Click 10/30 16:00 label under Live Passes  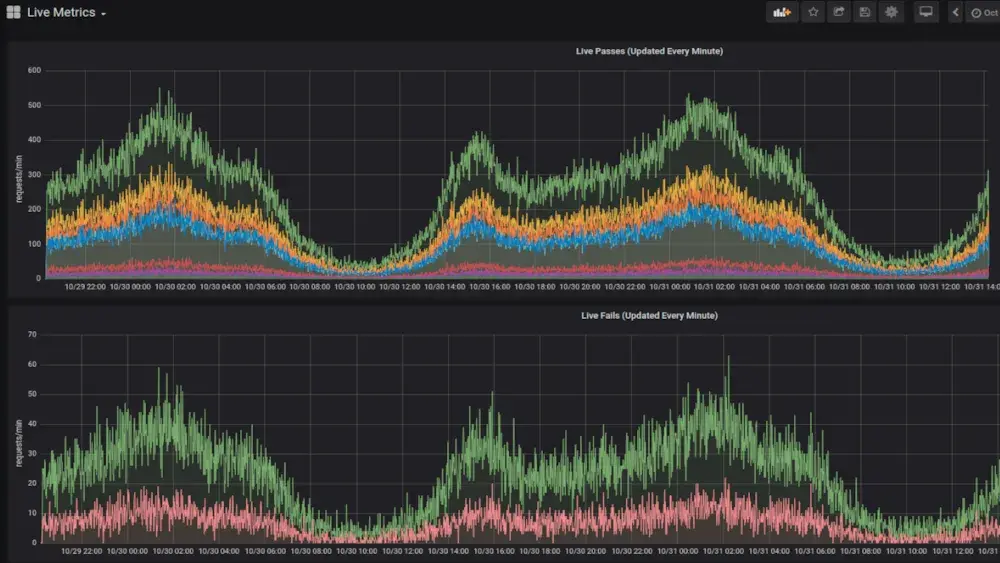490,287
